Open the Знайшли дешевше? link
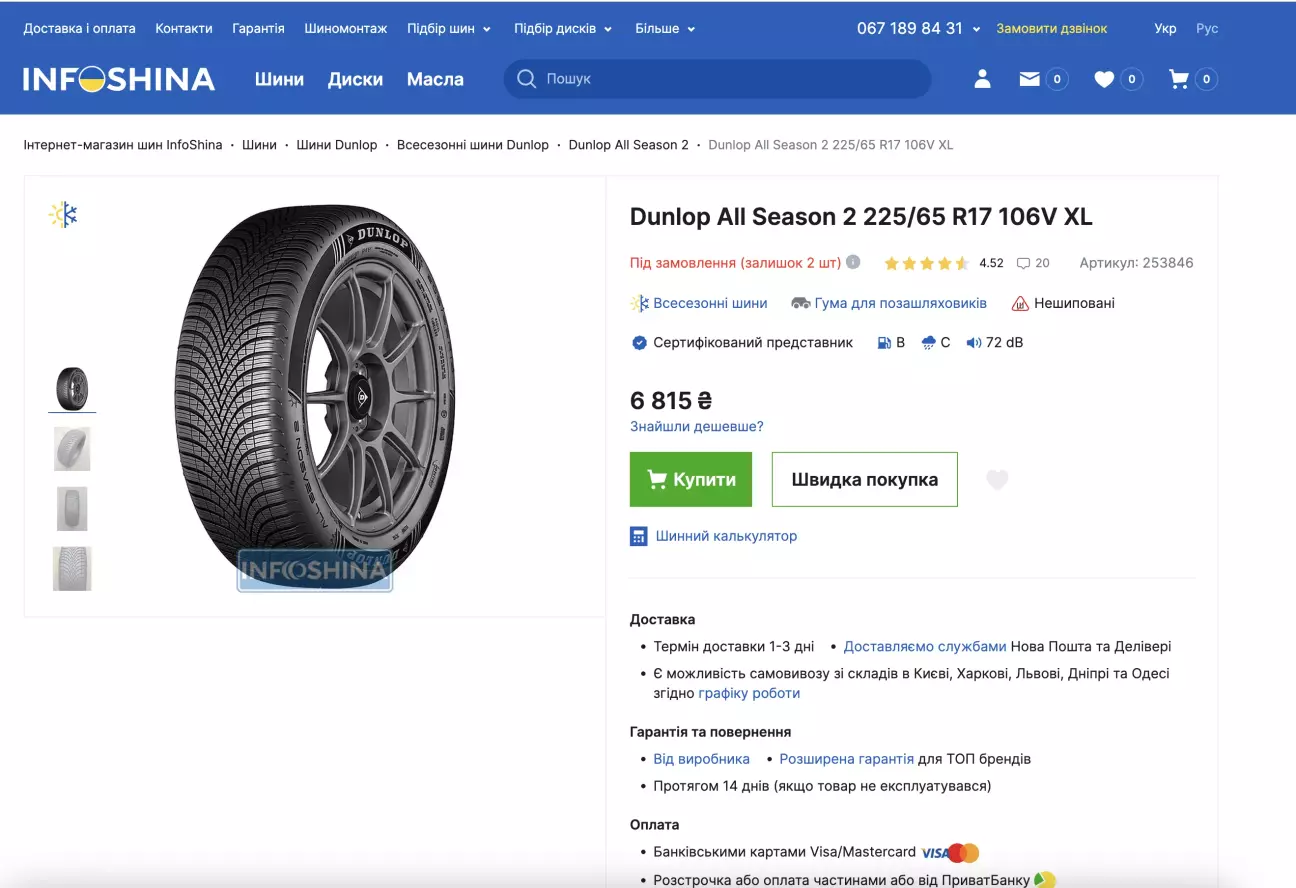Screen dimensions: 1296x888 coord(696,425)
